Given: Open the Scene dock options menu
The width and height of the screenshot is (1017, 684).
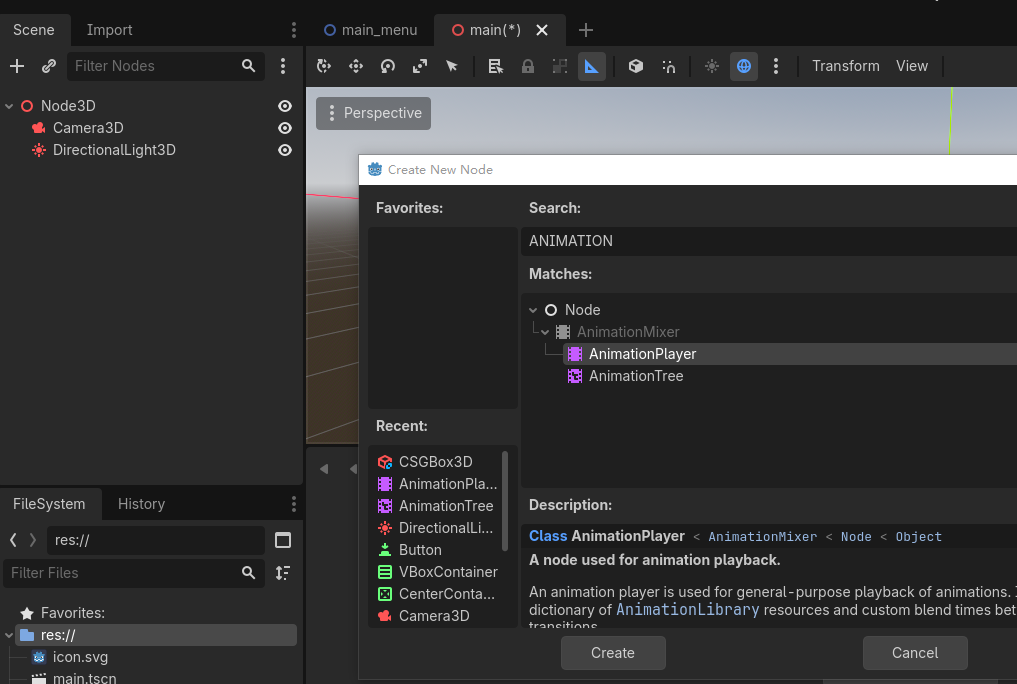Looking at the screenshot, I should coord(294,30).
